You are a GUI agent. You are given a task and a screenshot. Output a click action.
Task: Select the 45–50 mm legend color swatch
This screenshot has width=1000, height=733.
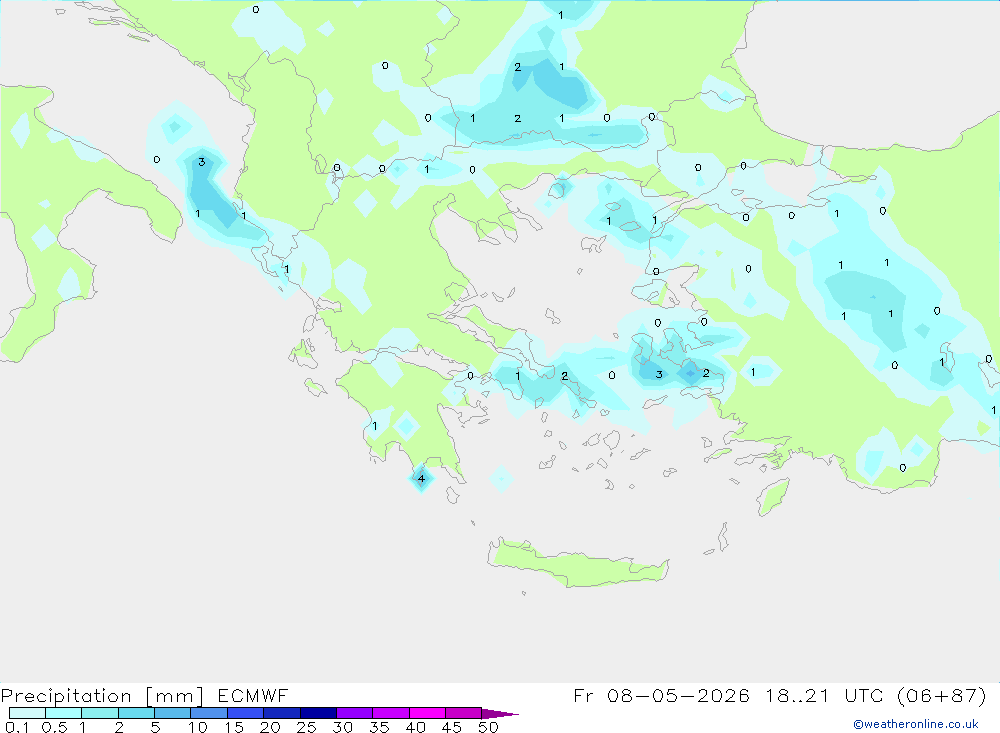tap(464, 713)
